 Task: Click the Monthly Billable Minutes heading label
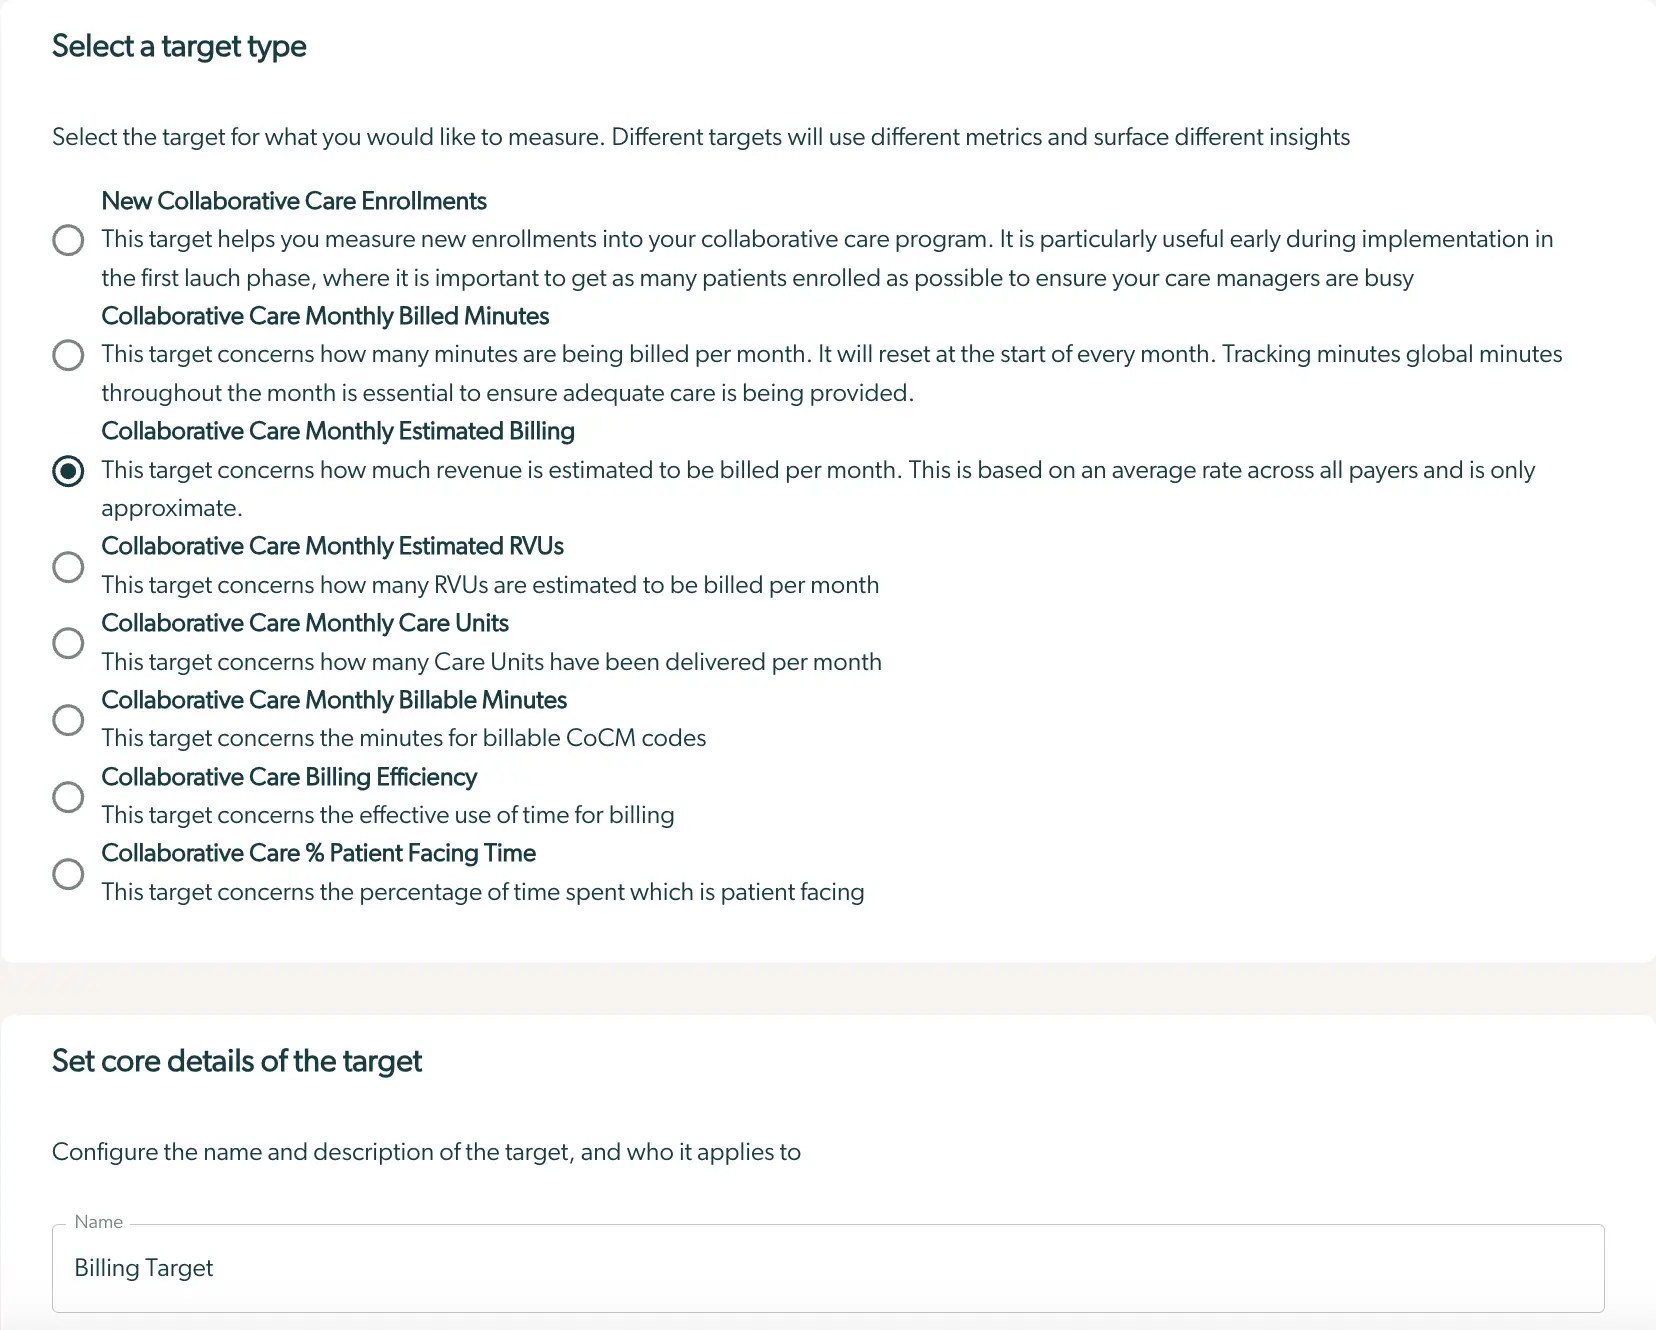click(333, 700)
